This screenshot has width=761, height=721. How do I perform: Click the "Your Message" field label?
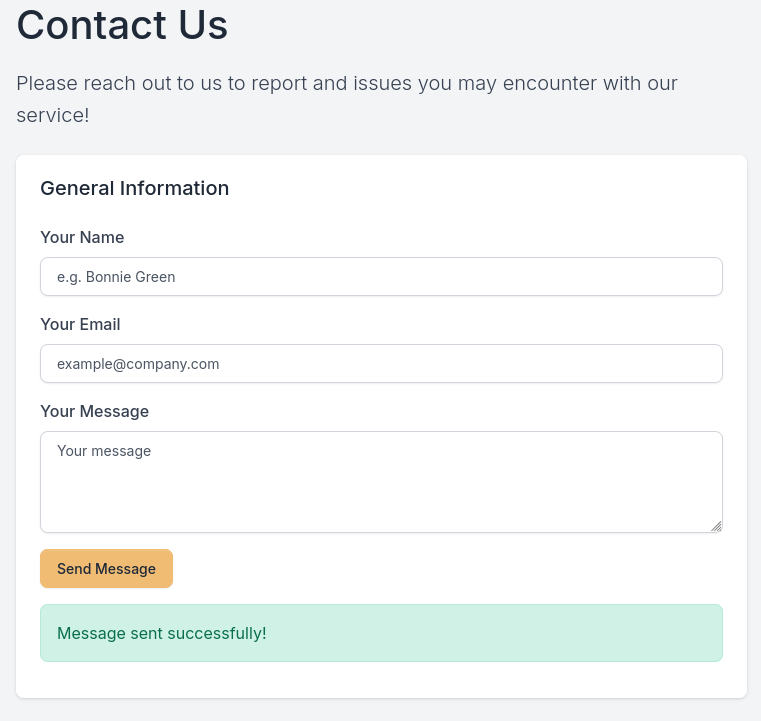click(x=94, y=411)
